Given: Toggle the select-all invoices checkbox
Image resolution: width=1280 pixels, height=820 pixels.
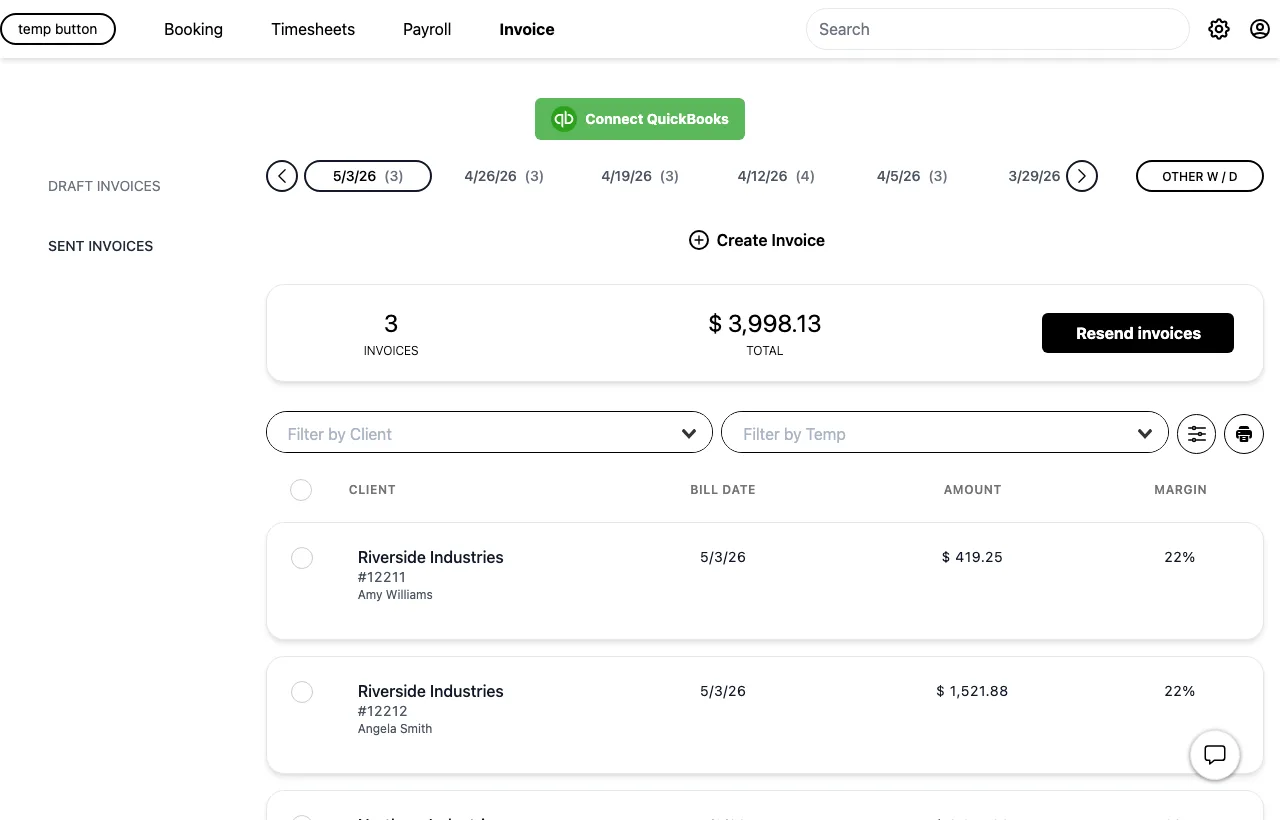Looking at the screenshot, I should [301, 490].
